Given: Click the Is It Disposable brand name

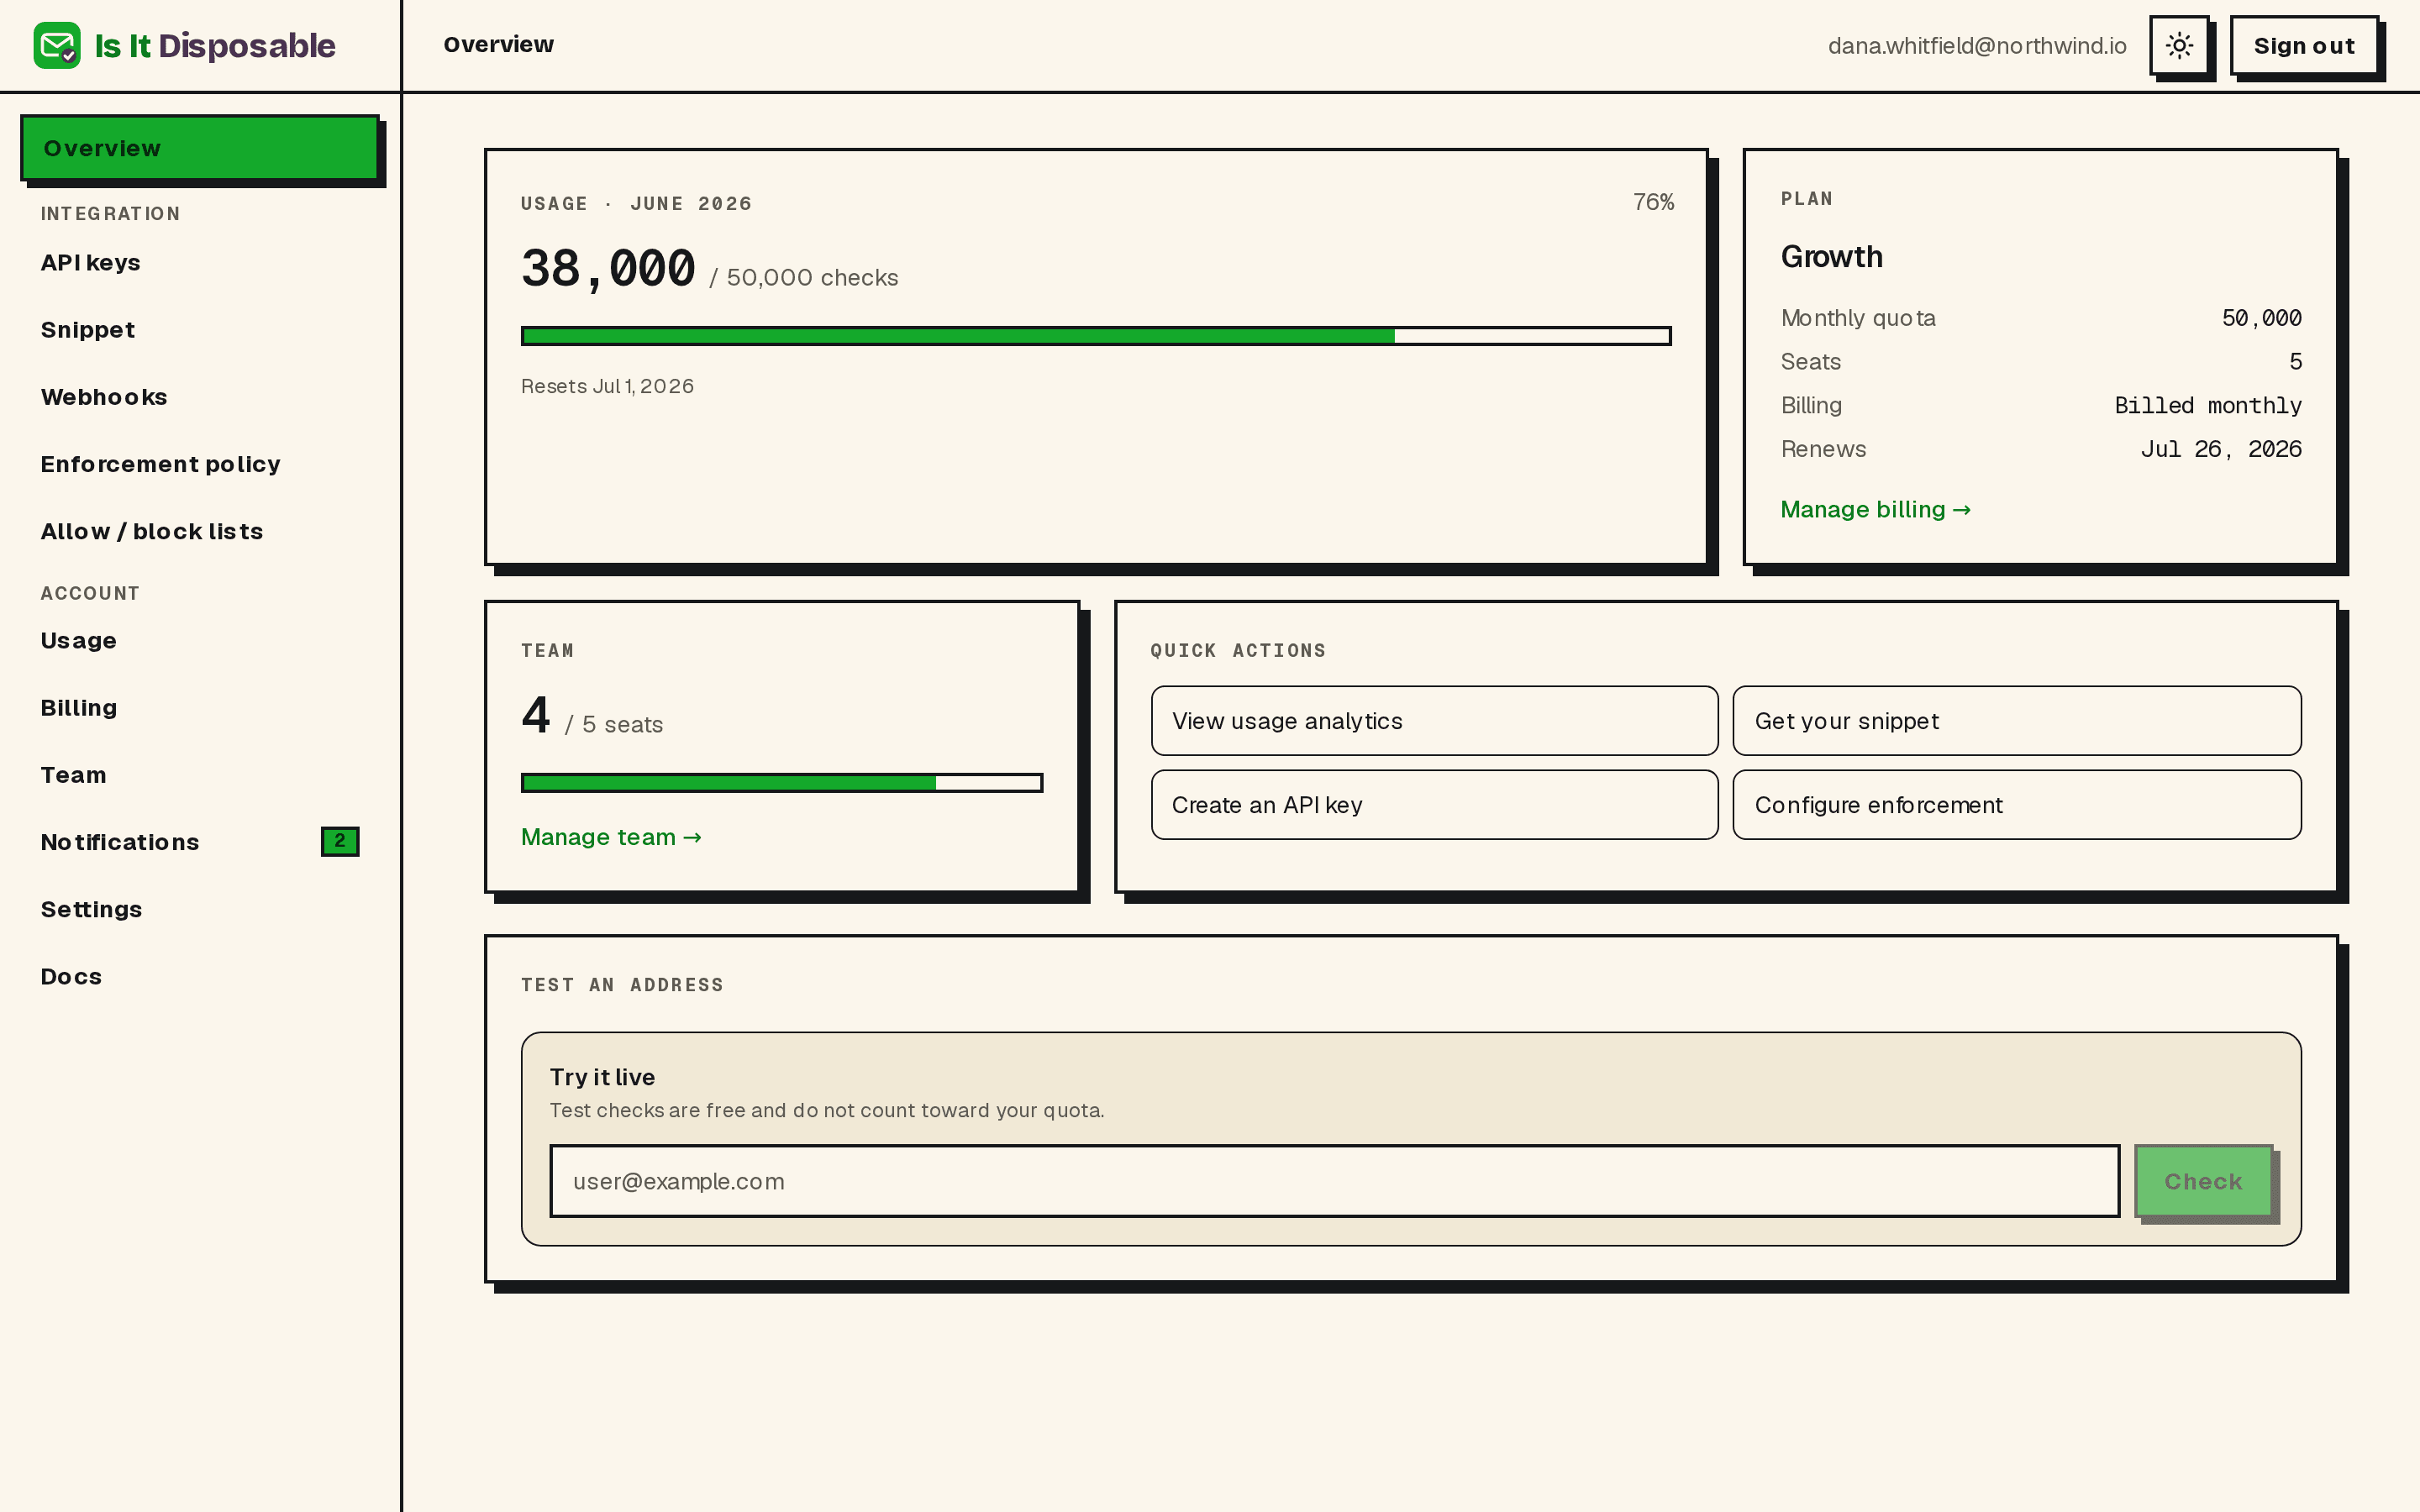Looking at the screenshot, I should tap(215, 46).
